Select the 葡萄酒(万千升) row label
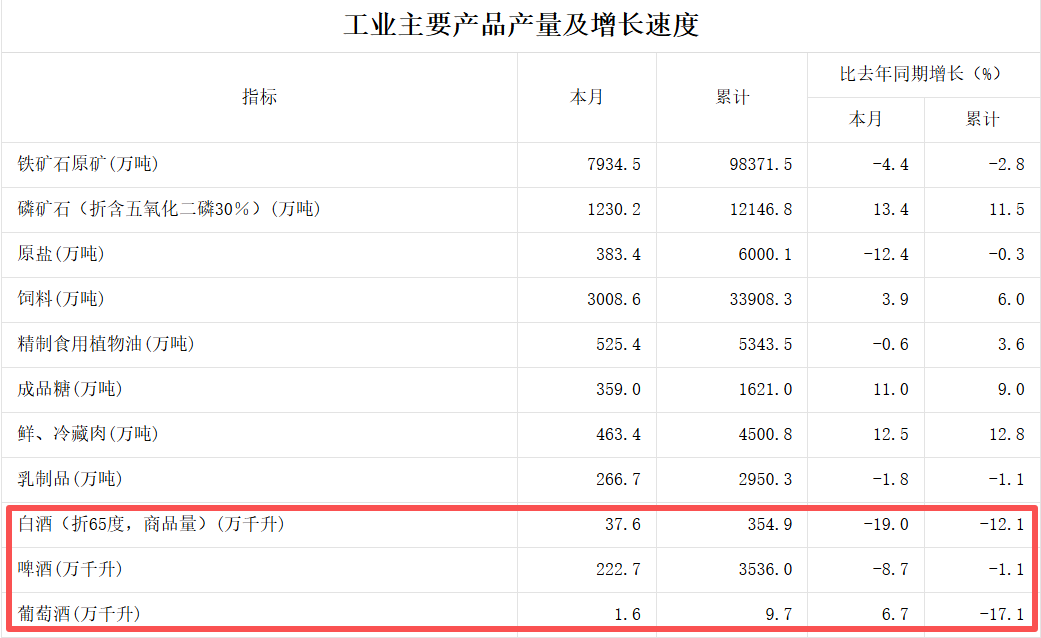Screen dimensions: 1041x638 coord(79,613)
